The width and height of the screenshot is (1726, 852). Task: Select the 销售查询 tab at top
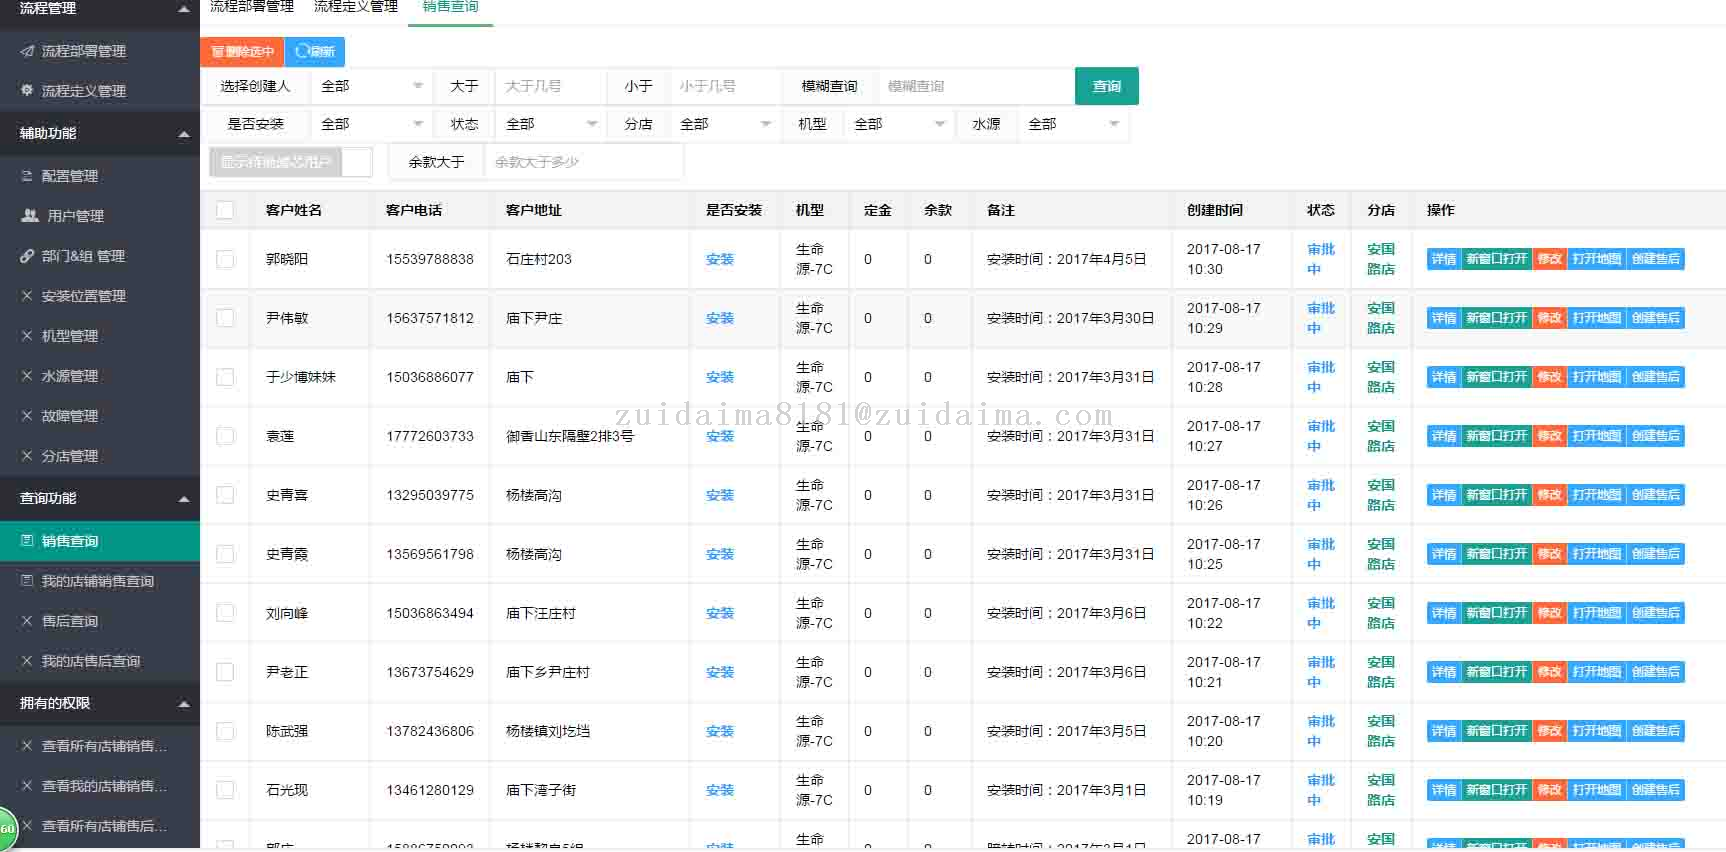click(450, 8)
